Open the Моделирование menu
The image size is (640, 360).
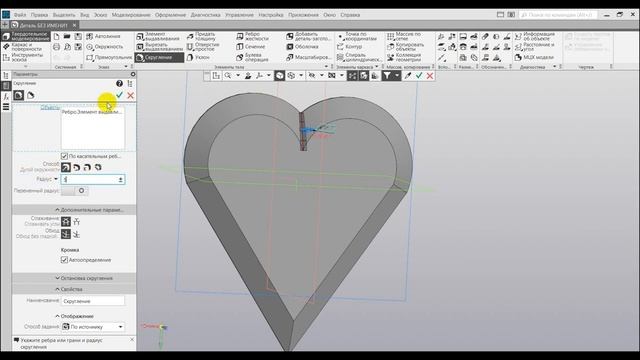[131, 15]
